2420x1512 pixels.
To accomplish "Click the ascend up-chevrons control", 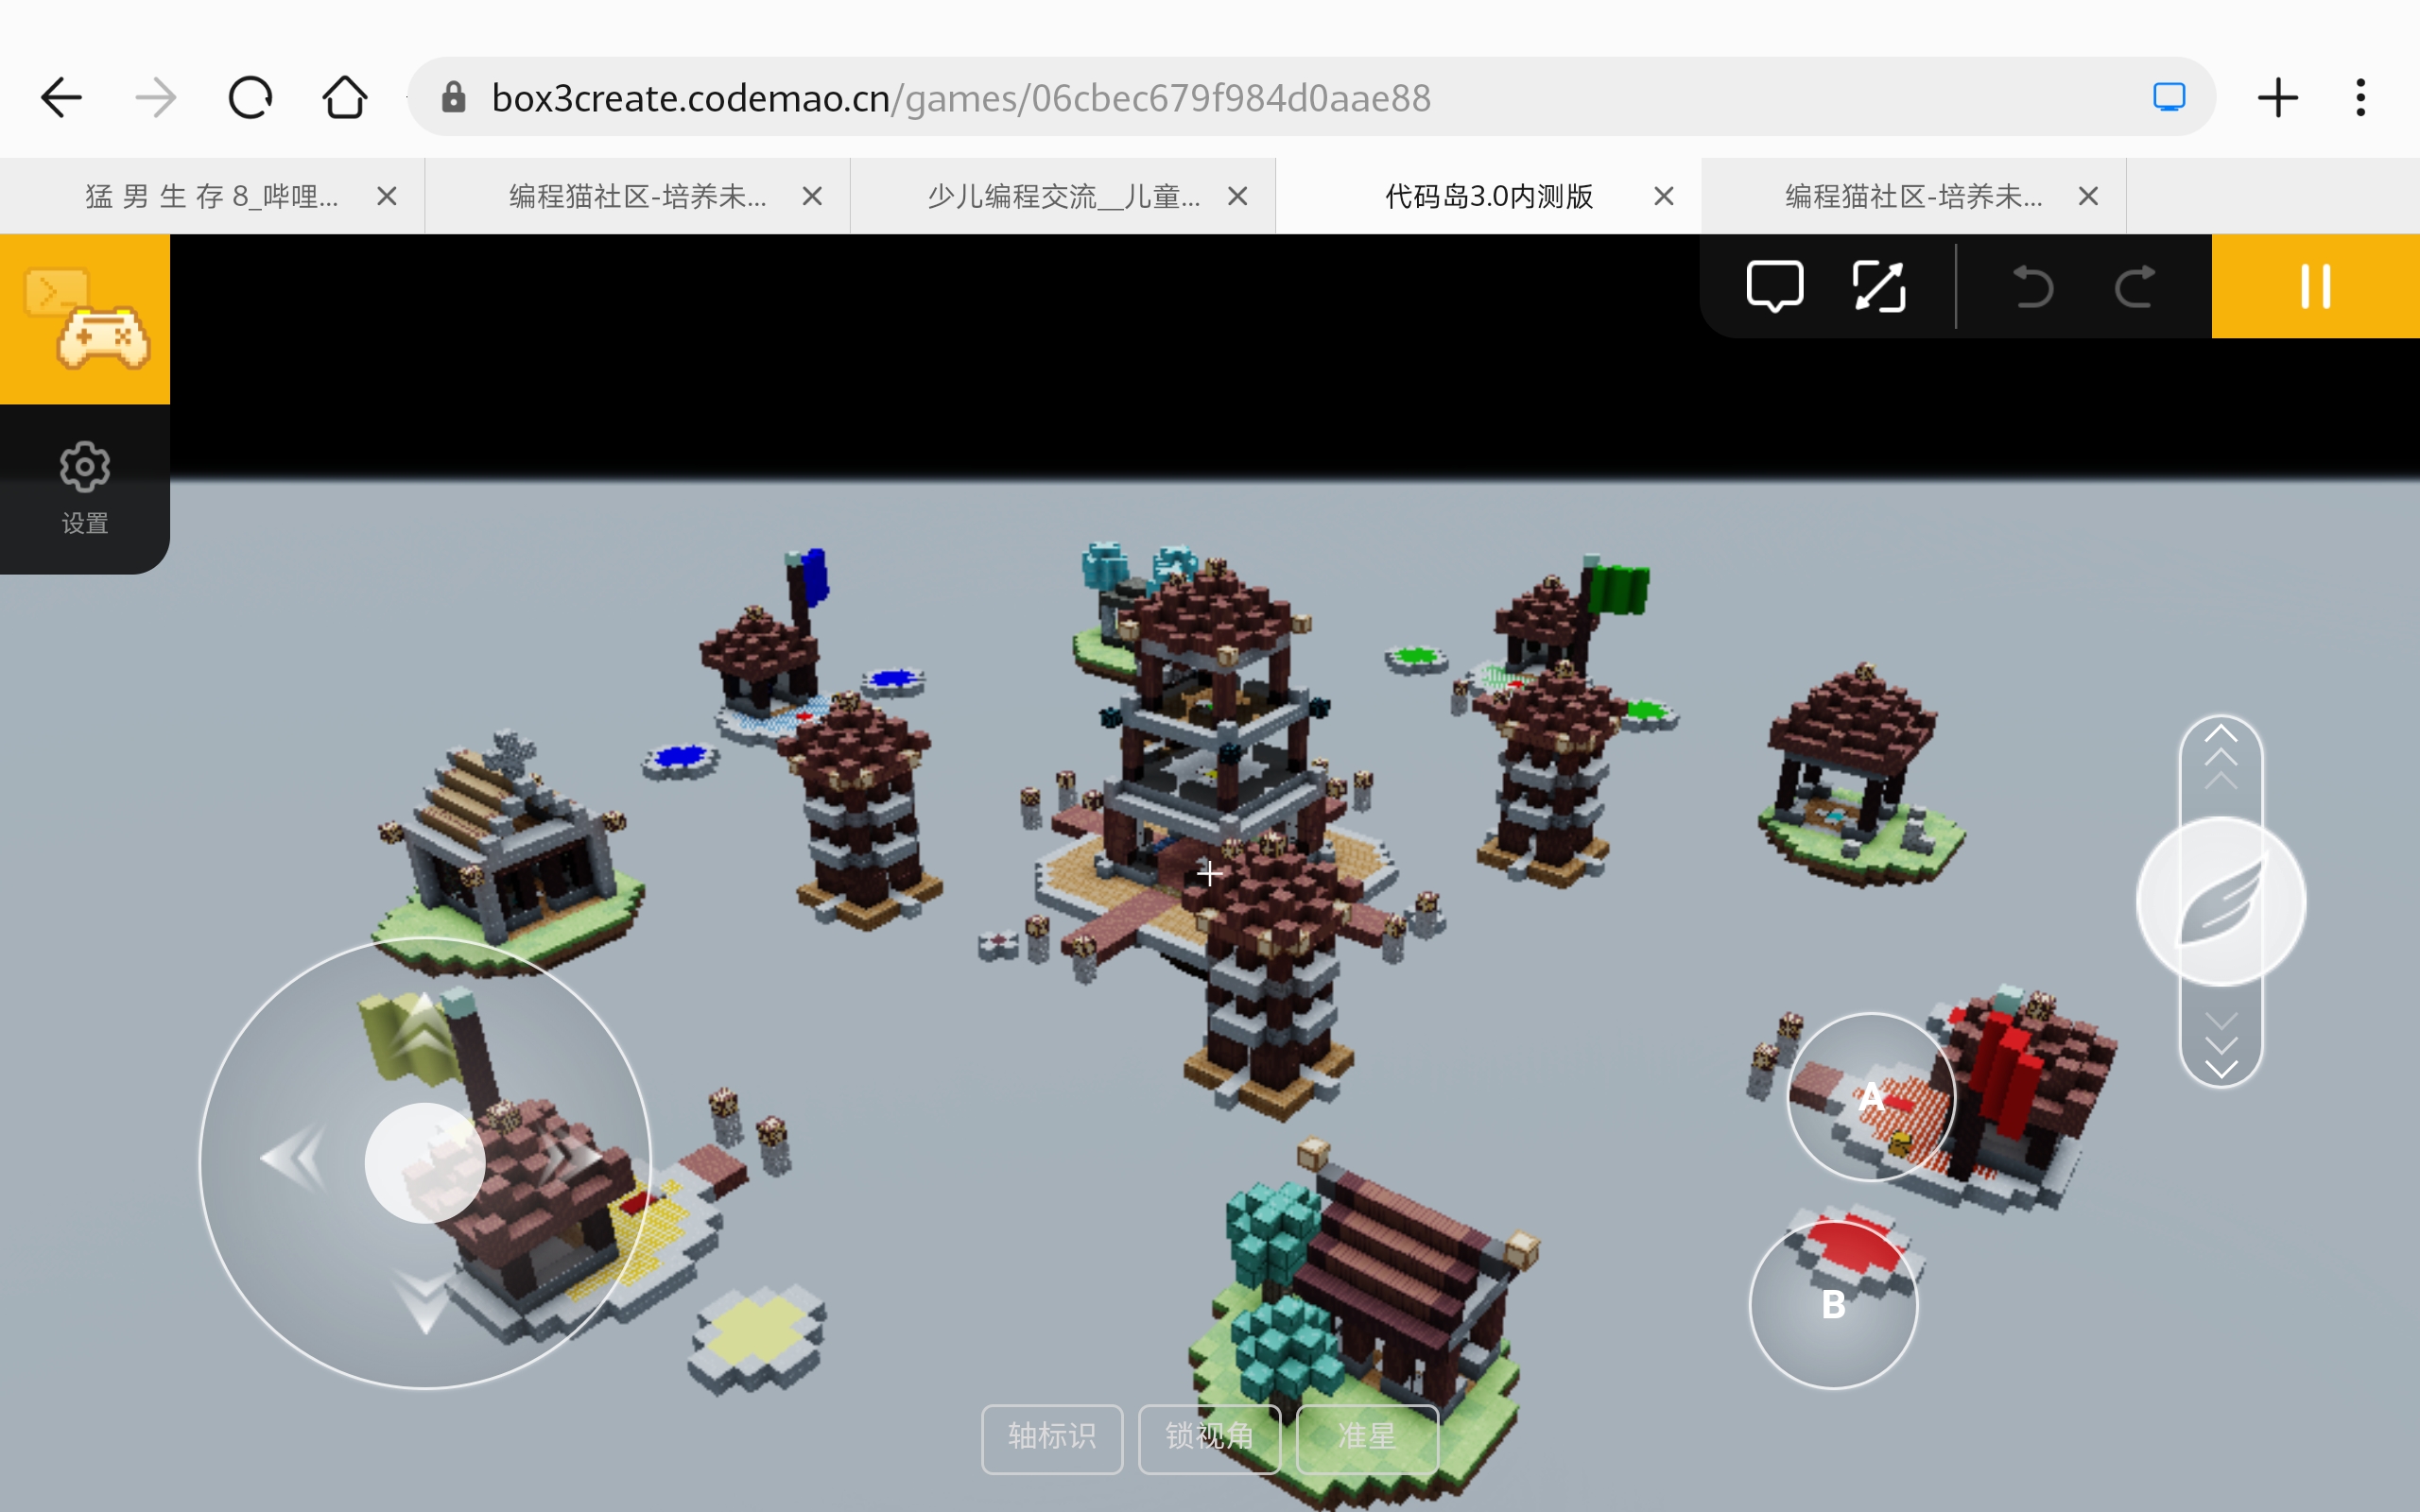I will (x=2221, y=756).
